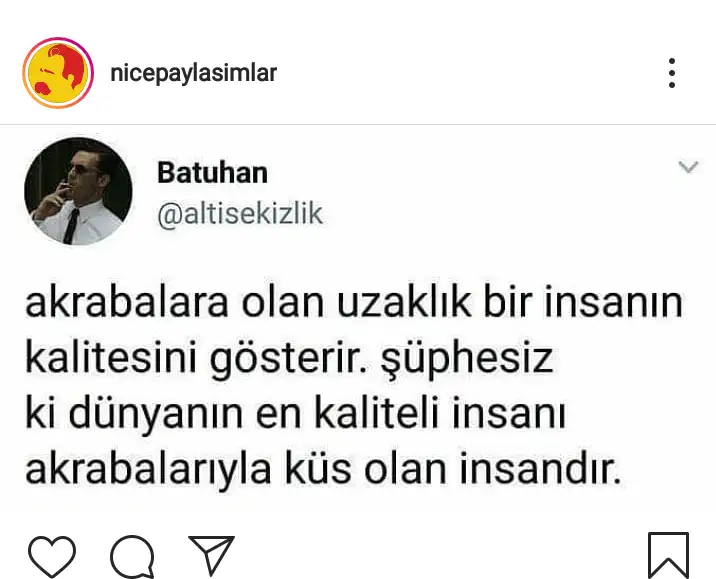Click the word 'kaliteli' in the third line
This screenshot has width=716, height=579.
click(376, 413)
